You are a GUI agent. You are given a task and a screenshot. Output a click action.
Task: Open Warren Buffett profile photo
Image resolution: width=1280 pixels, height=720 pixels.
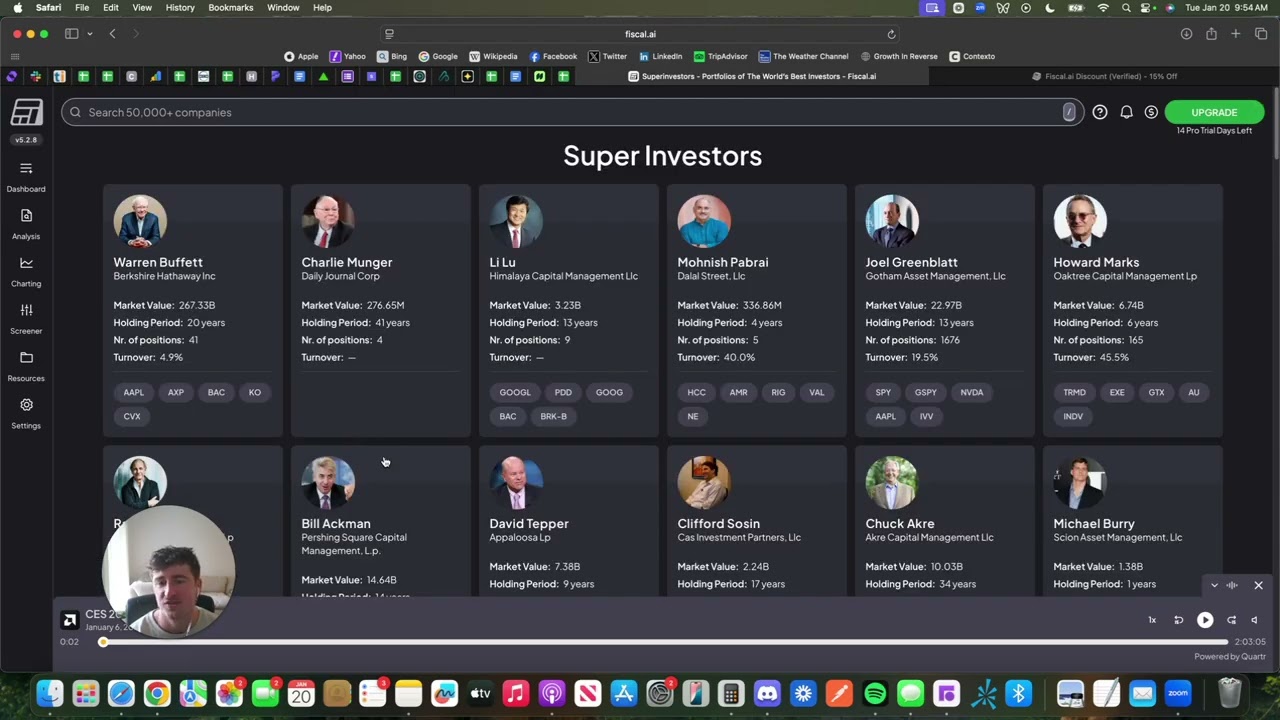(140, 221)
